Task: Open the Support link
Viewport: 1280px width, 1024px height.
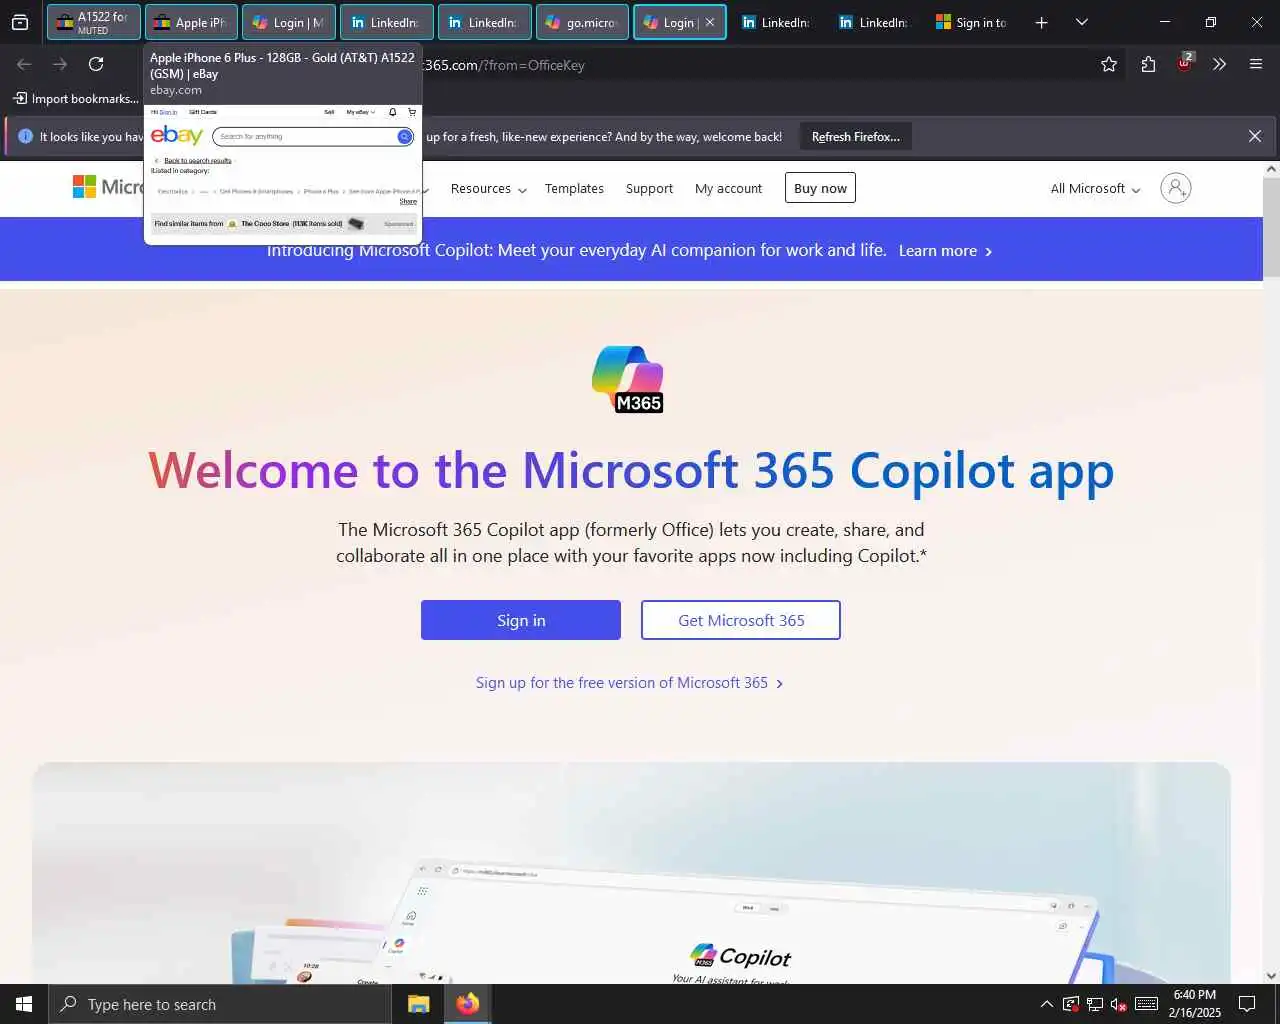Action: [x=649, y=188]
